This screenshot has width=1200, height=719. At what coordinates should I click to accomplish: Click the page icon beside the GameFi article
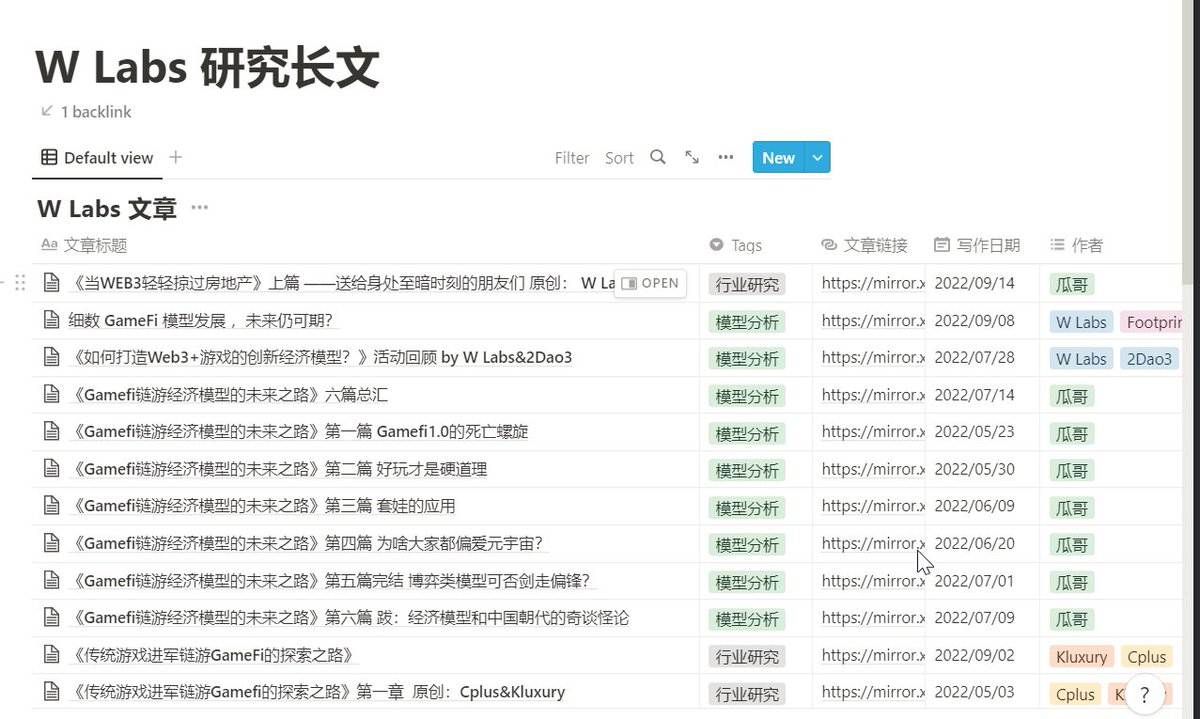tap(52, 321)
